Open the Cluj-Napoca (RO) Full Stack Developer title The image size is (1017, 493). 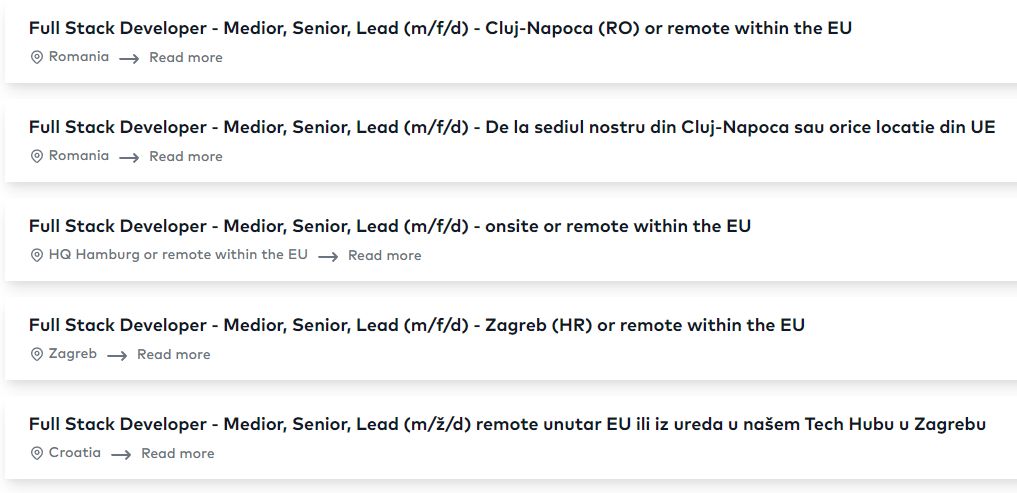coord(440,29)
